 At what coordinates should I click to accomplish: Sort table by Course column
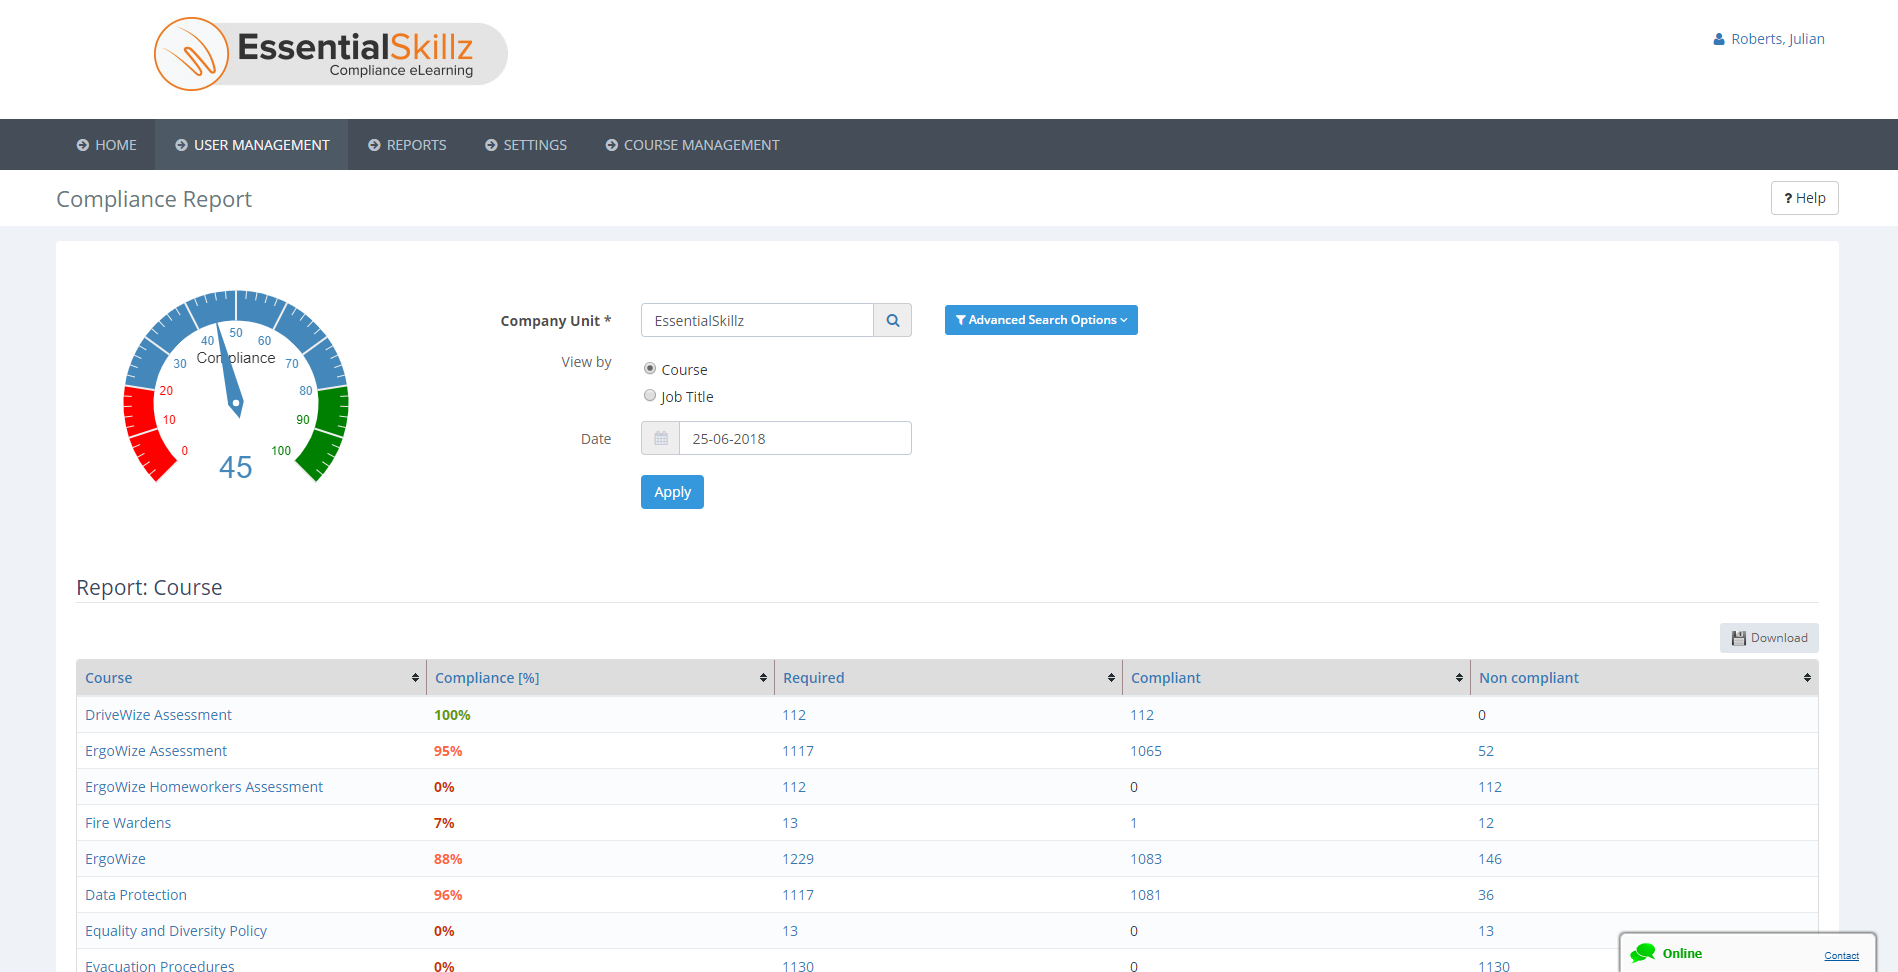tap(251, 678)
